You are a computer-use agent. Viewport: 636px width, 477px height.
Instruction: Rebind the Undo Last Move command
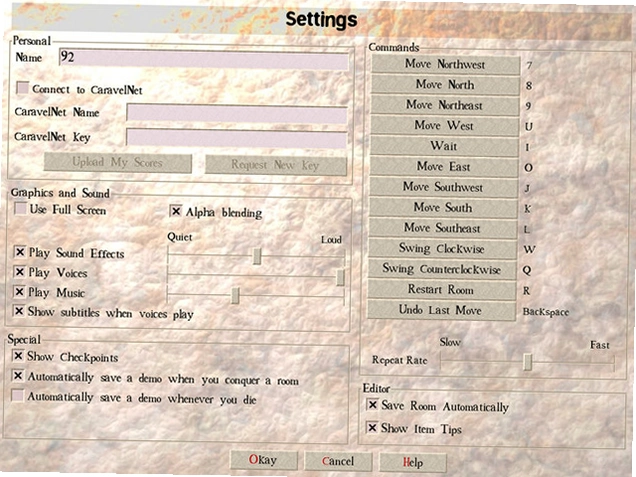pyautogui.click(x=441, y=310)
